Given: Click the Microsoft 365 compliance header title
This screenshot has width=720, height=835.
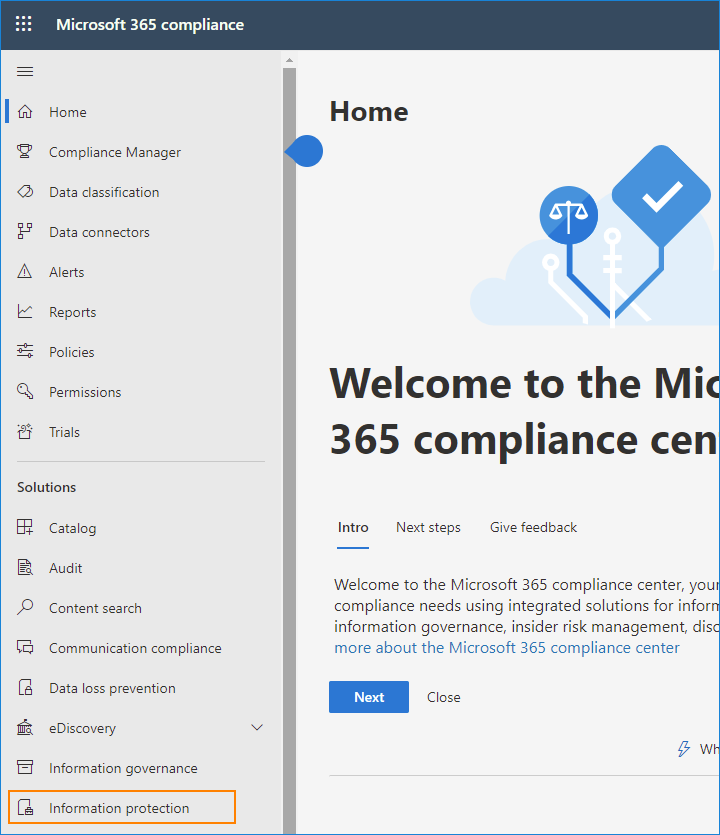Looking at the screenshot, I should [x=150, y=24].
